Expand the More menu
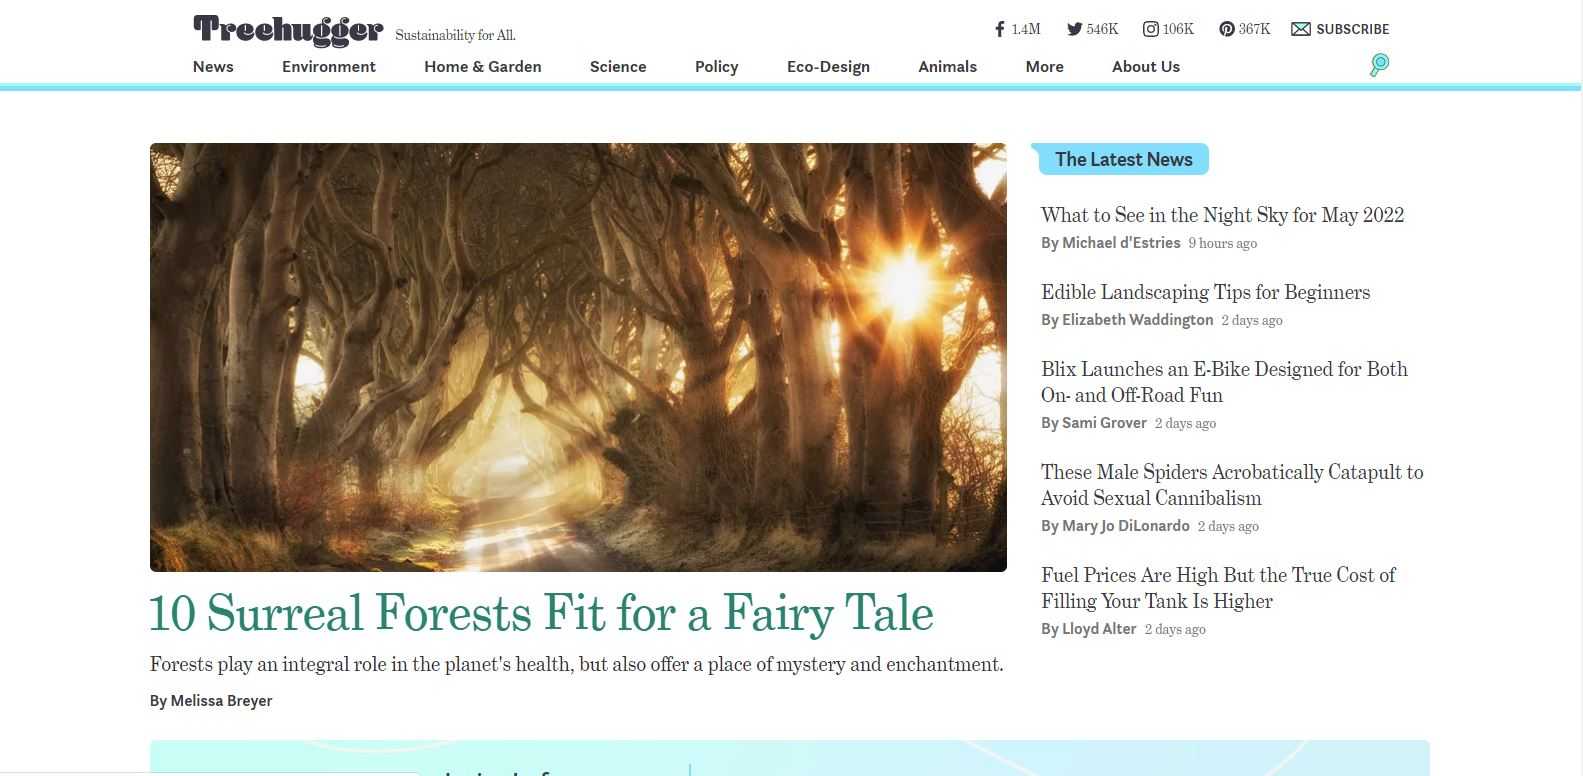 coord(1044,67)
